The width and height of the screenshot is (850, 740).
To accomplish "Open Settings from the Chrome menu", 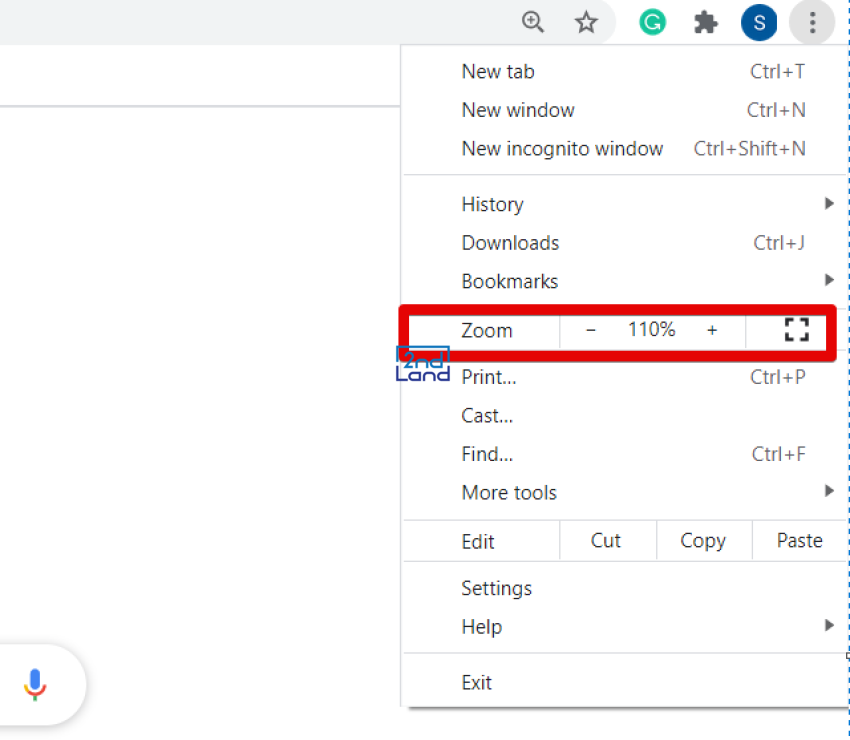I will (x=625, y=588).
